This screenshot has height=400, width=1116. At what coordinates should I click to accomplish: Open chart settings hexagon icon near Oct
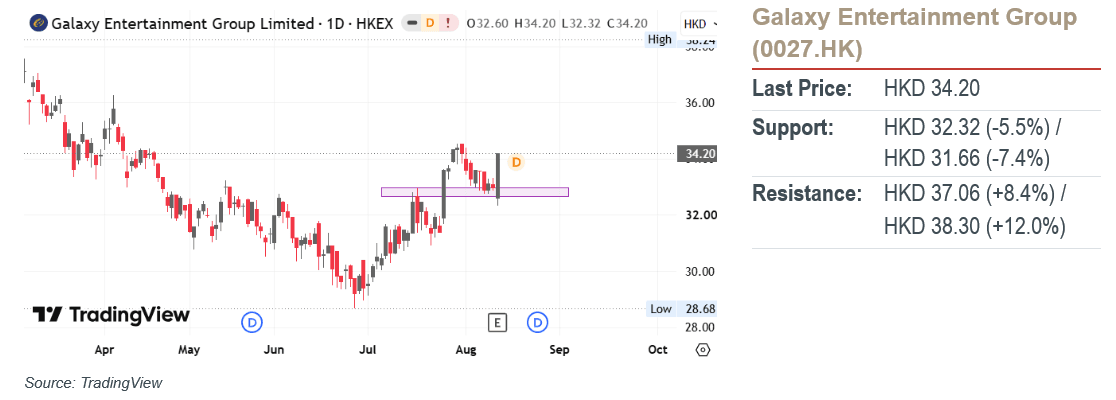tap(702, 350)
